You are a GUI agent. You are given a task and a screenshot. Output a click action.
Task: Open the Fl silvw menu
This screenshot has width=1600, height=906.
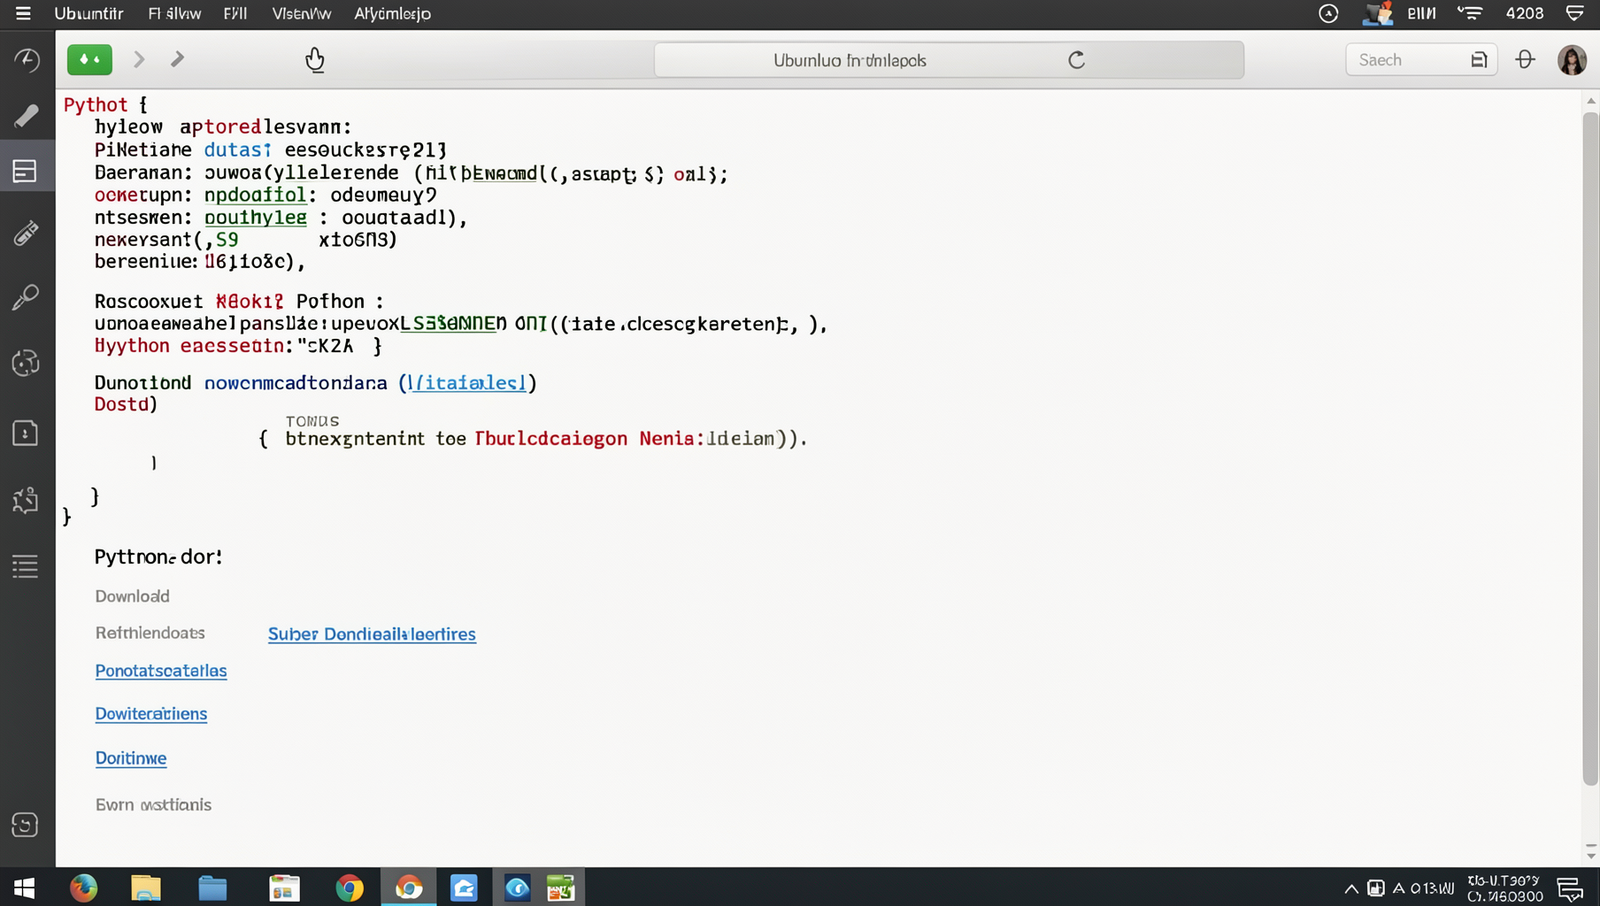coord(175,13)
